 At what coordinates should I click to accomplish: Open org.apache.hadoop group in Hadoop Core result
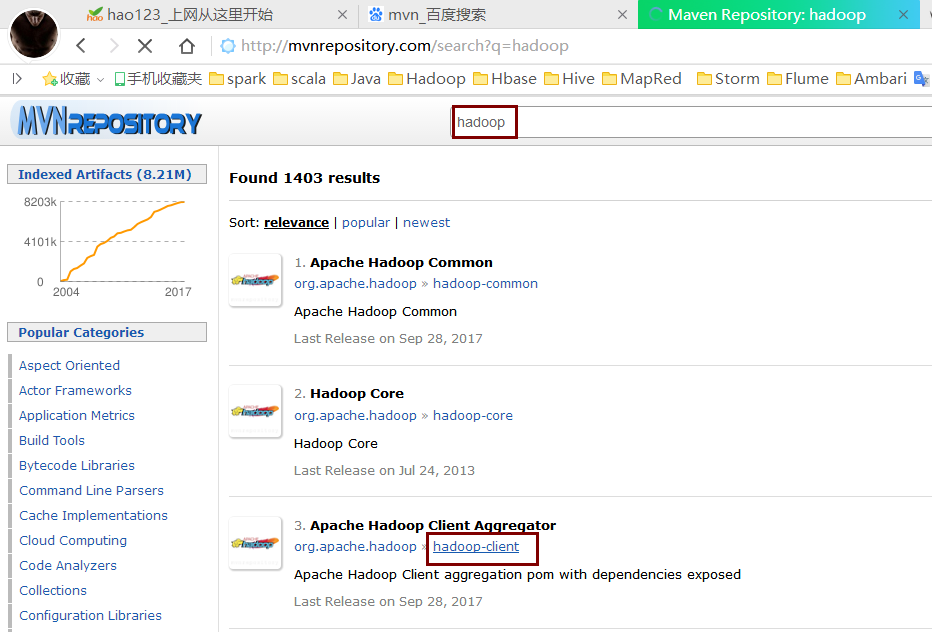click(355, 416)
